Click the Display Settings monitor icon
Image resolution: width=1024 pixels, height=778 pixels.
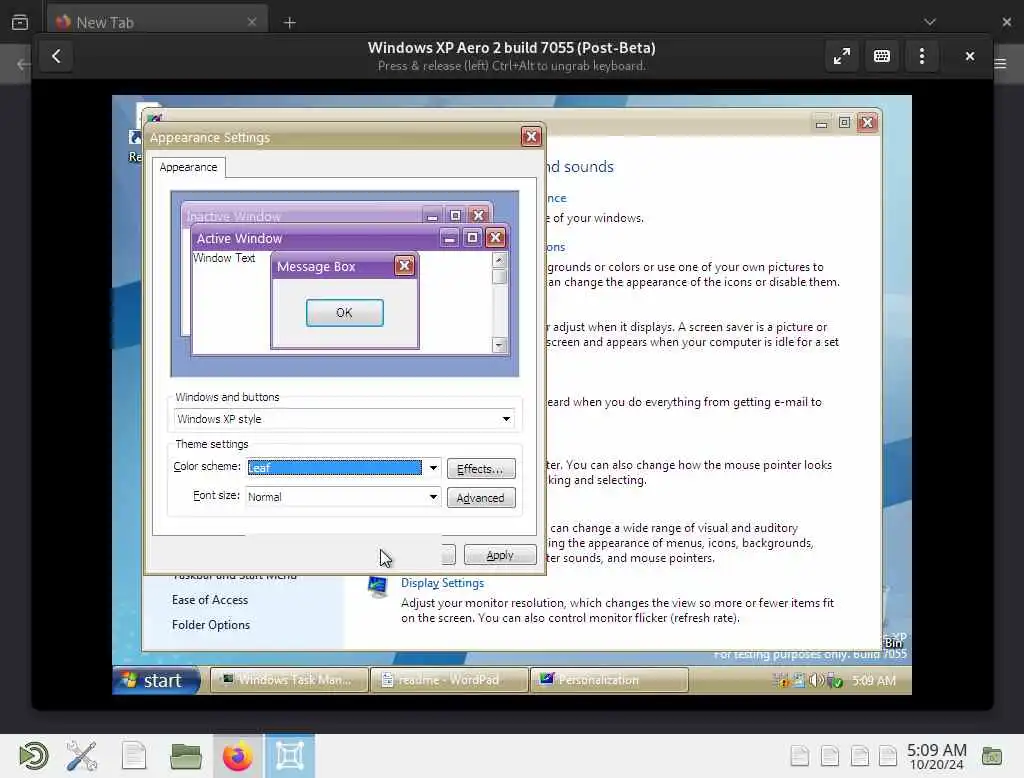[377, 587]
